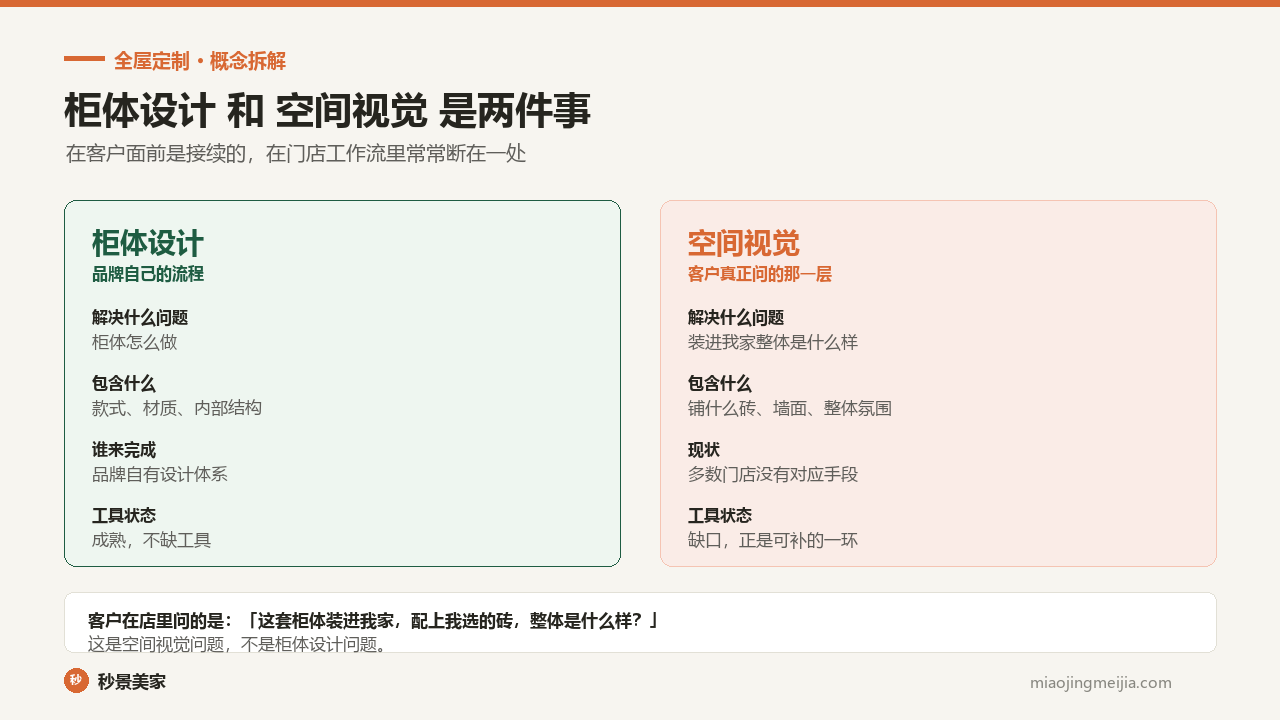Select the answer 柜体怎么做

(135, 342)
